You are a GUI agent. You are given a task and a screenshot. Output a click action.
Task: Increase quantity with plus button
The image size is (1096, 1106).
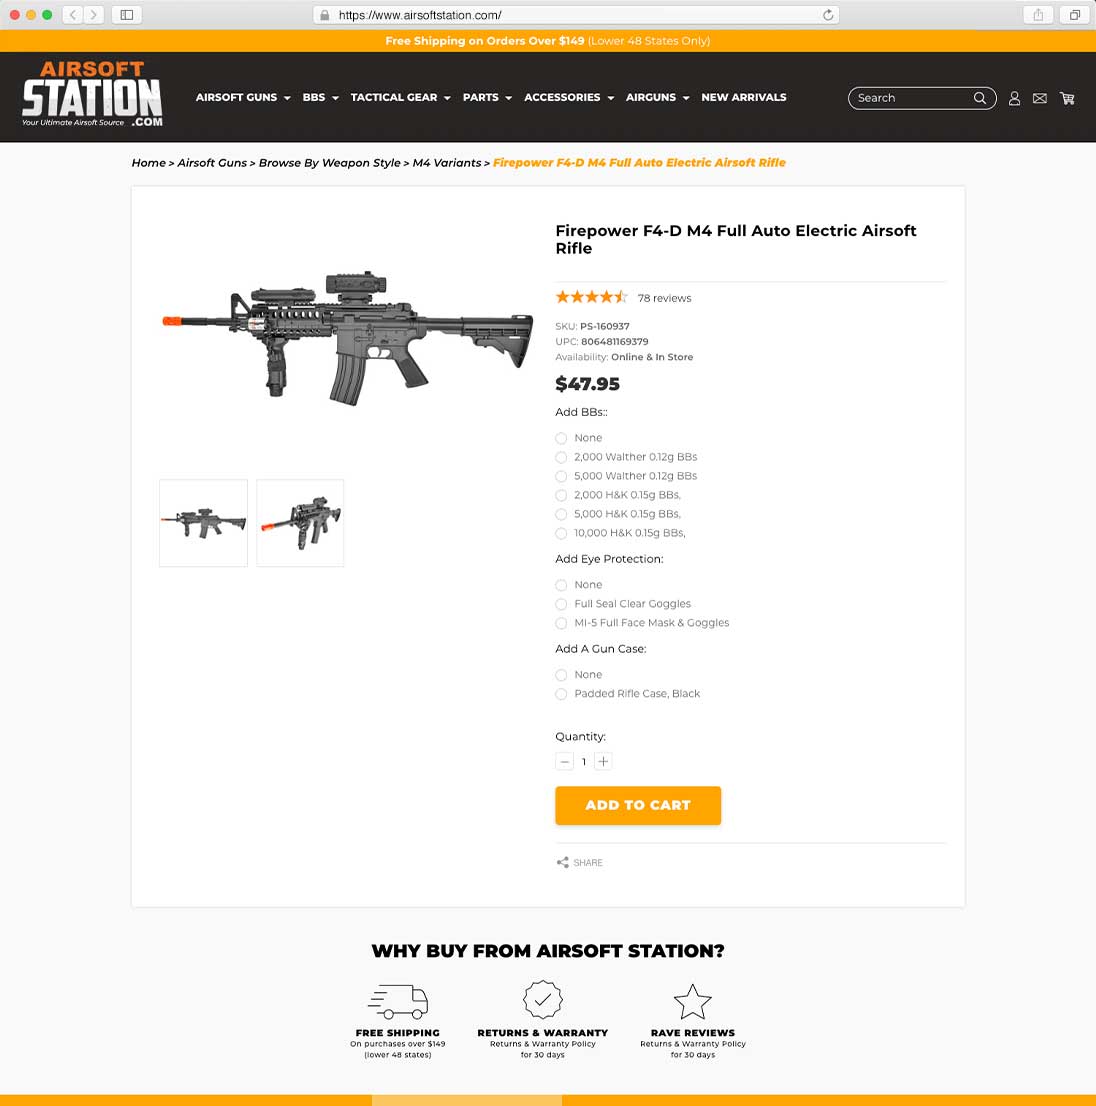coord(603,762)
